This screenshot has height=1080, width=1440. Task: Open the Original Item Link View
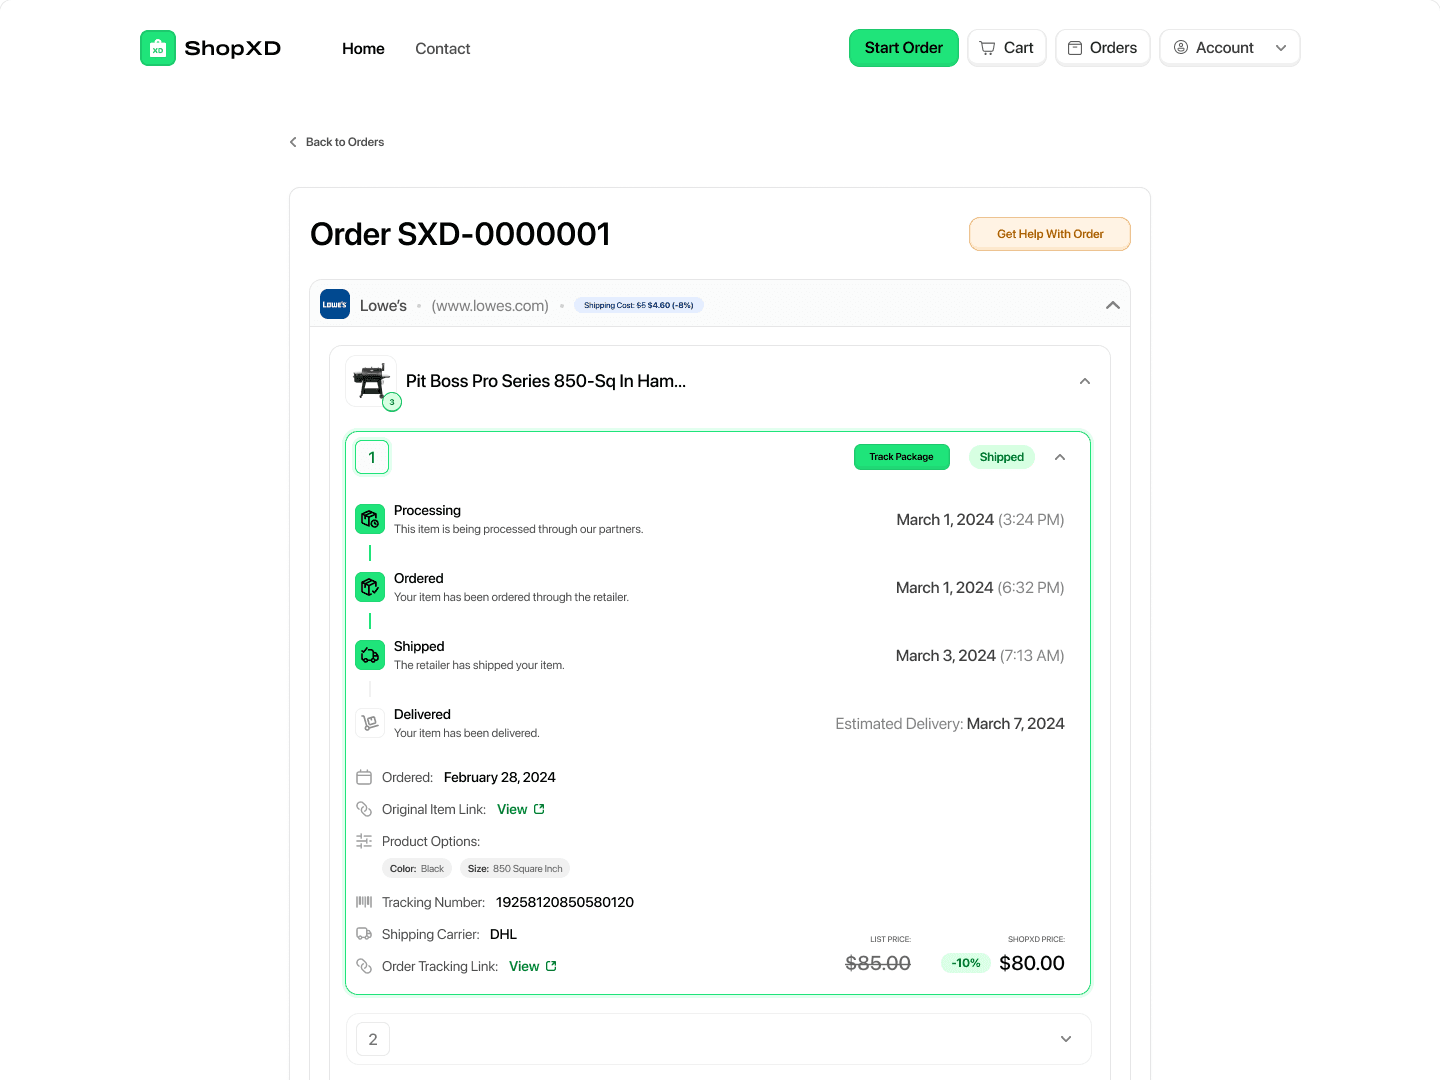521,809
